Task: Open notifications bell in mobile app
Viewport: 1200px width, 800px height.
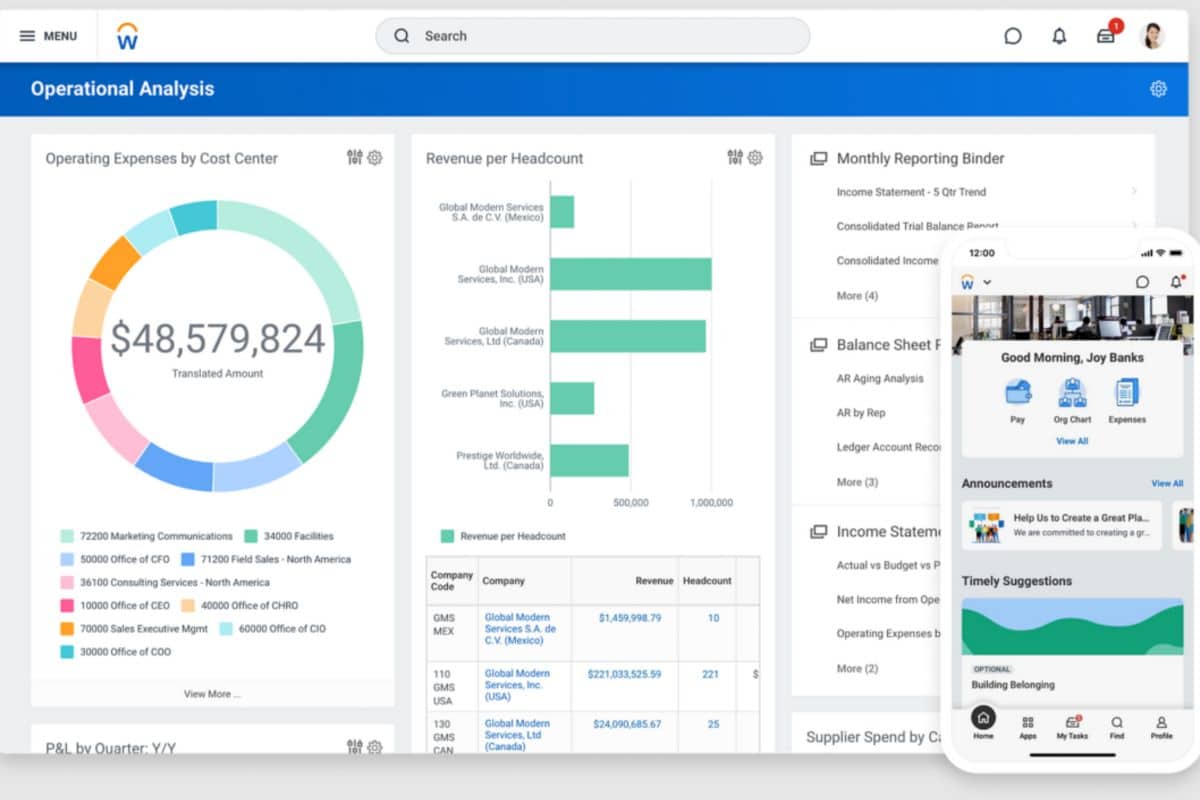Action: (1176, 282)
